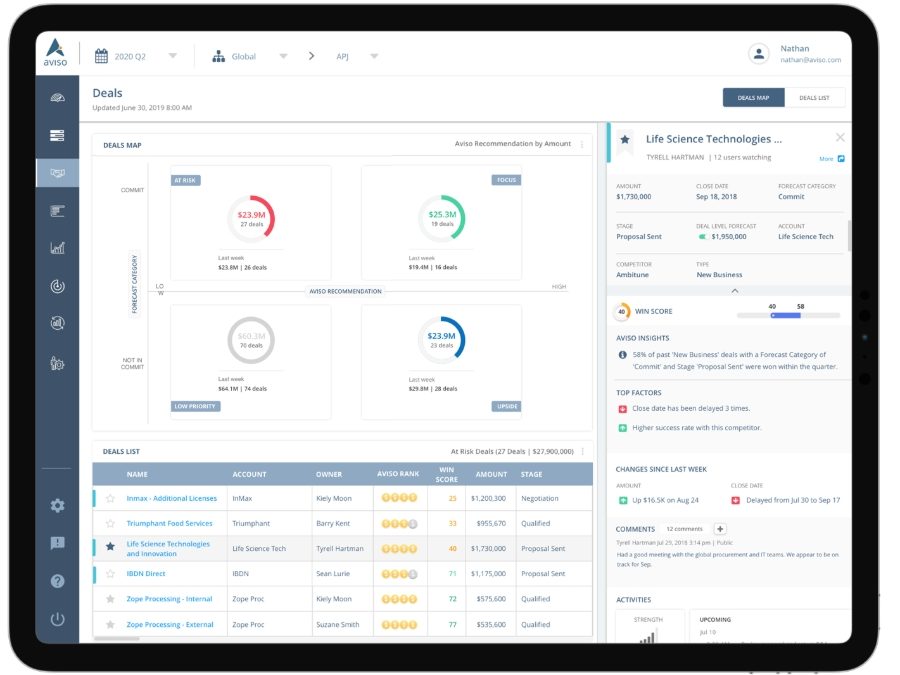Sort by Win Score column header
This screenshot has height=675, width=900.
446,475
